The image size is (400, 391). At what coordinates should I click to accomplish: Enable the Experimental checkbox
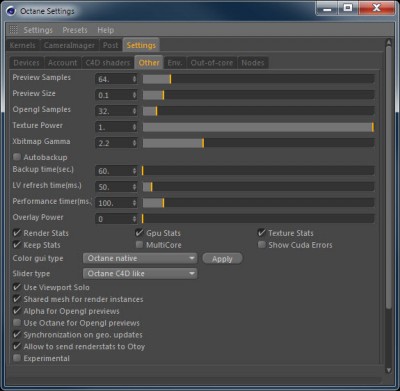(x=16, y=358)
